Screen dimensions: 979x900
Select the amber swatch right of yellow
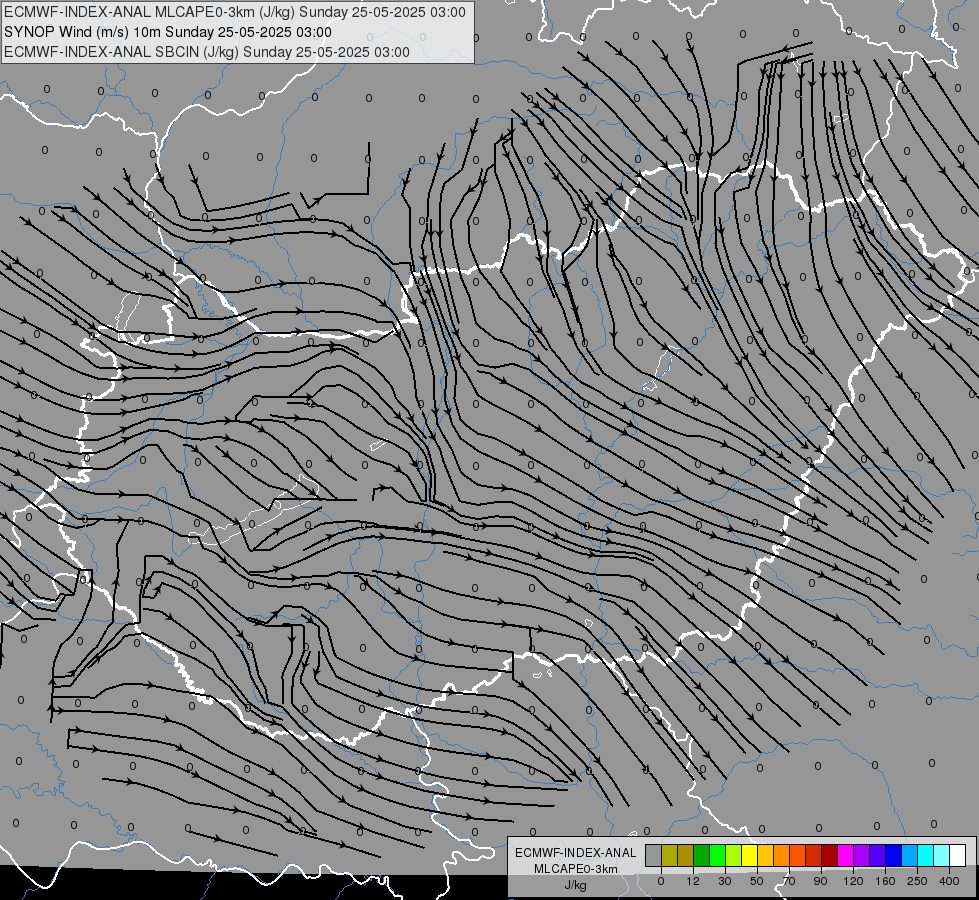765,855
